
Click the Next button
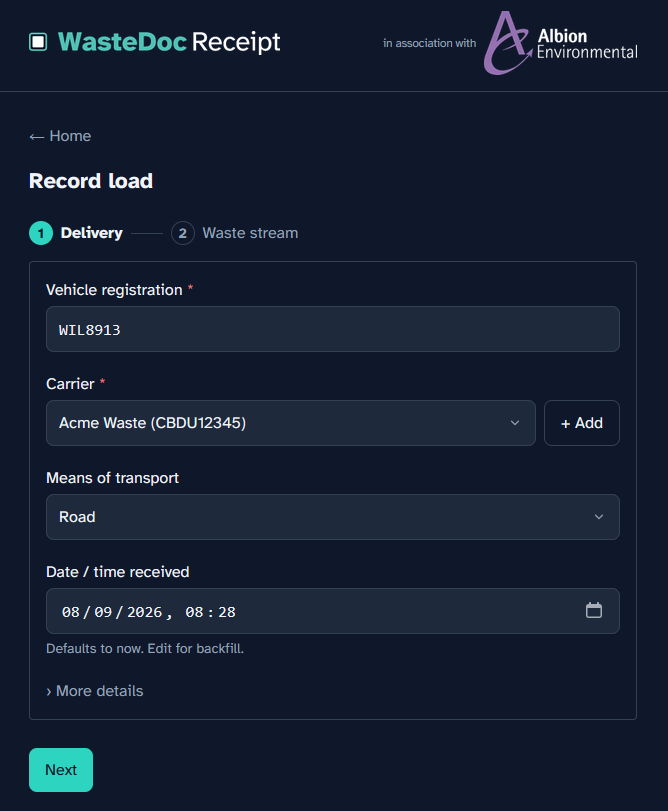click(61, 770)
